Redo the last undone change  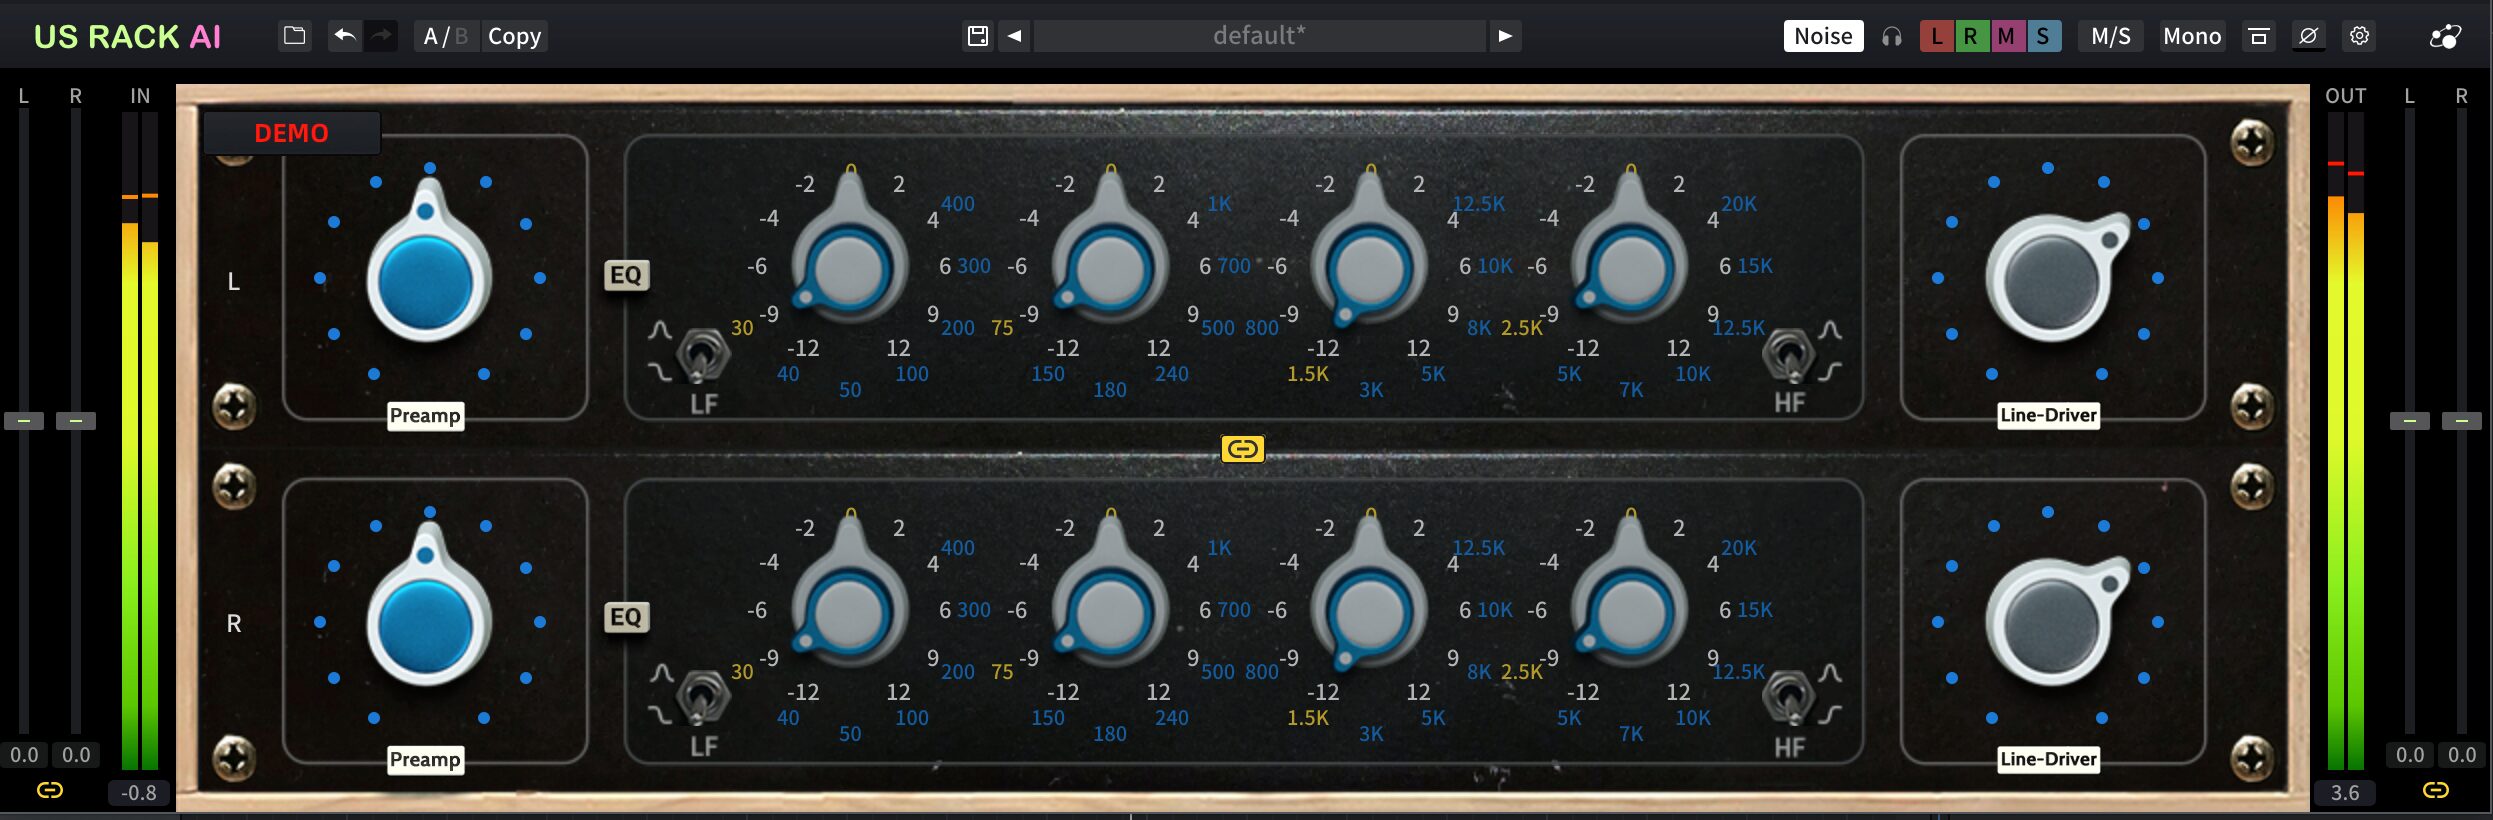(x=381, y=36)
